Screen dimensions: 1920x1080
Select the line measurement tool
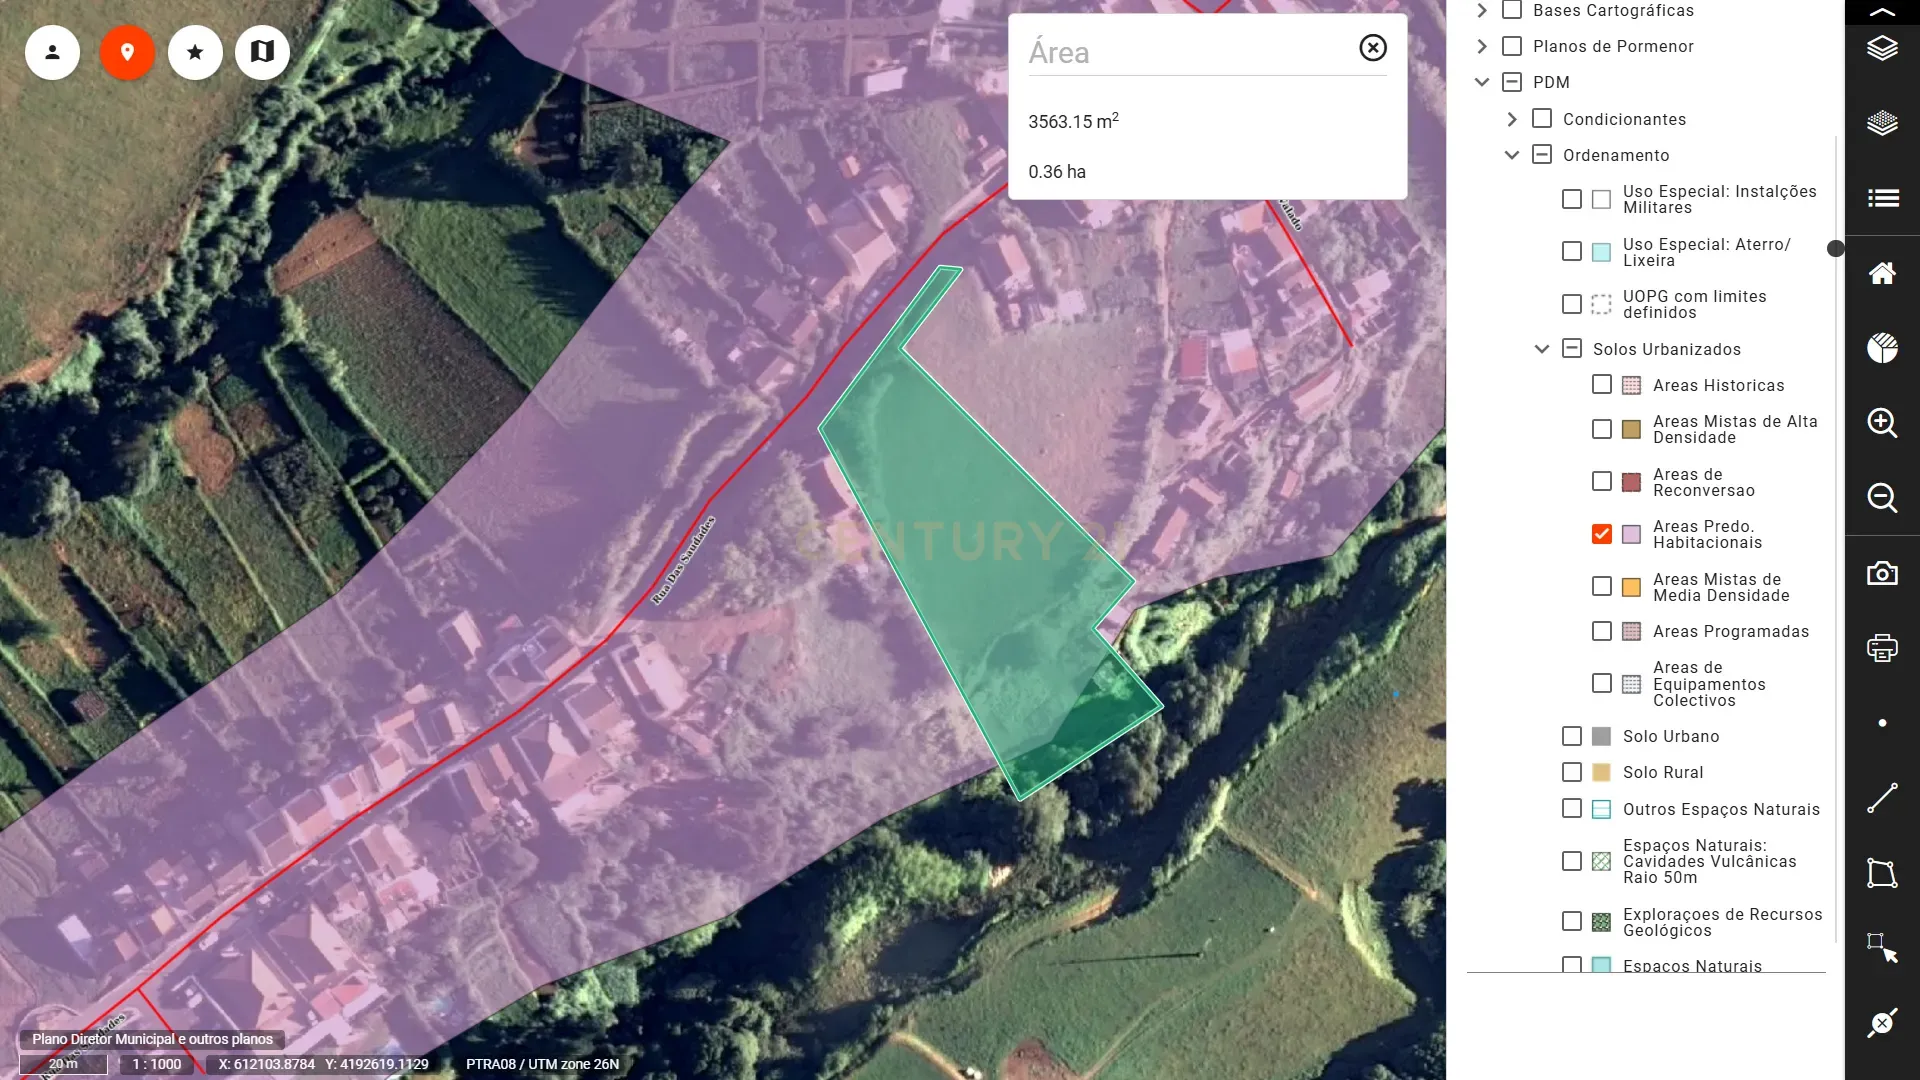coord(1882,798)
